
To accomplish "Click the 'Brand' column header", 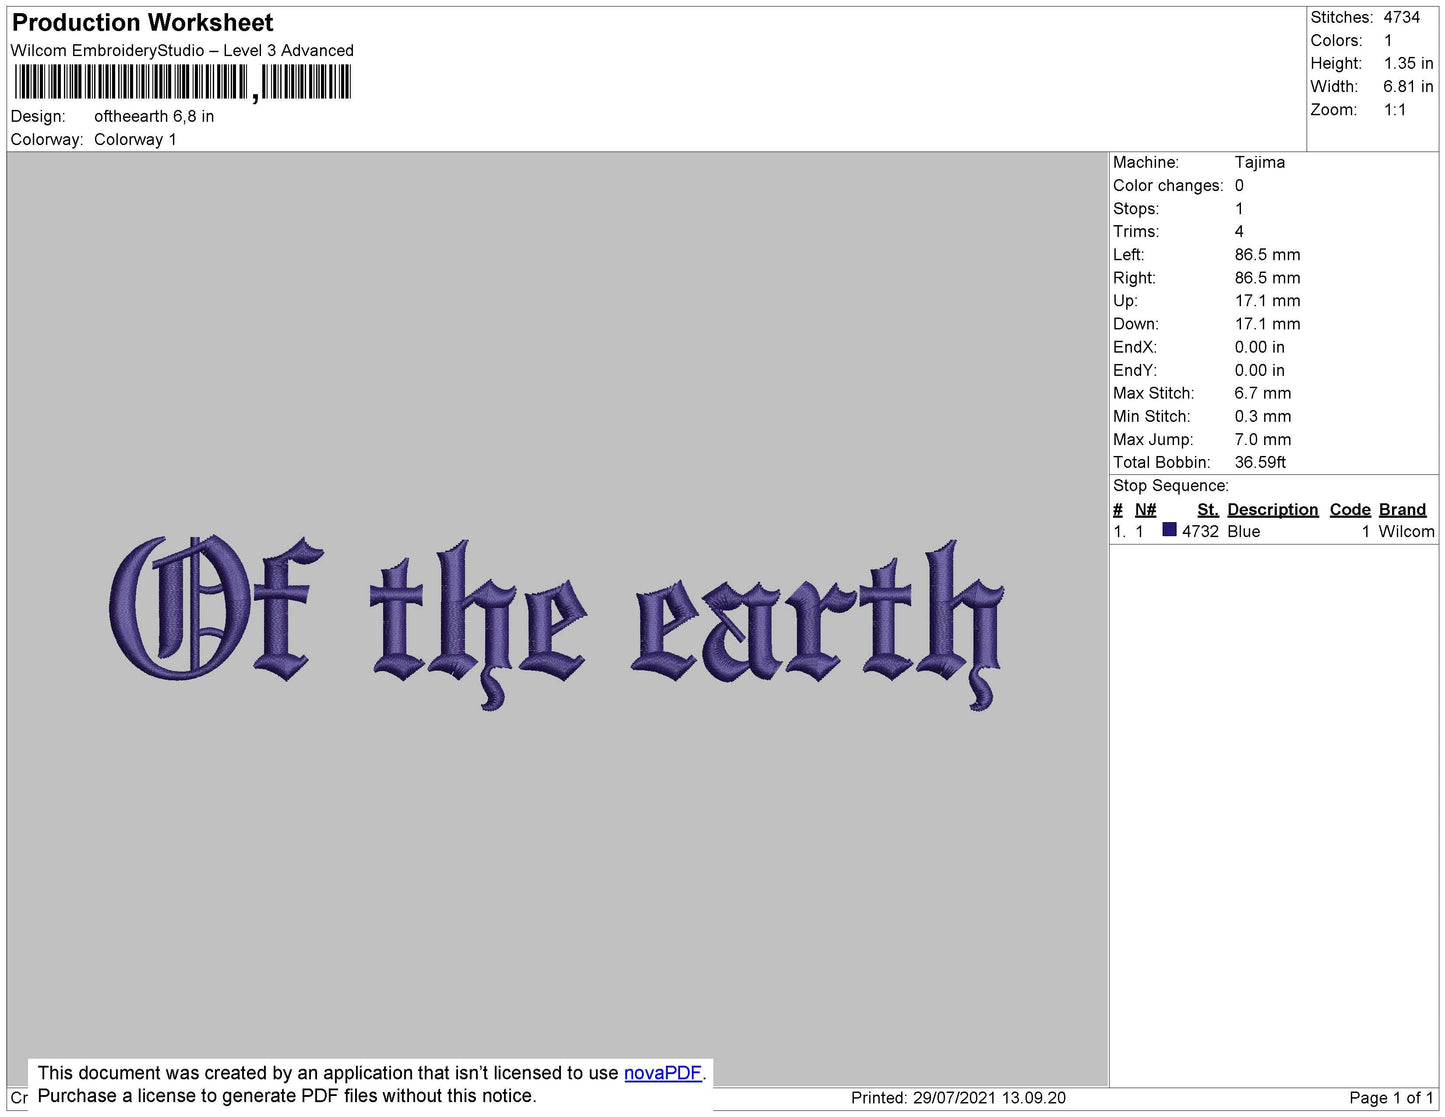I will pos(1402,509).
